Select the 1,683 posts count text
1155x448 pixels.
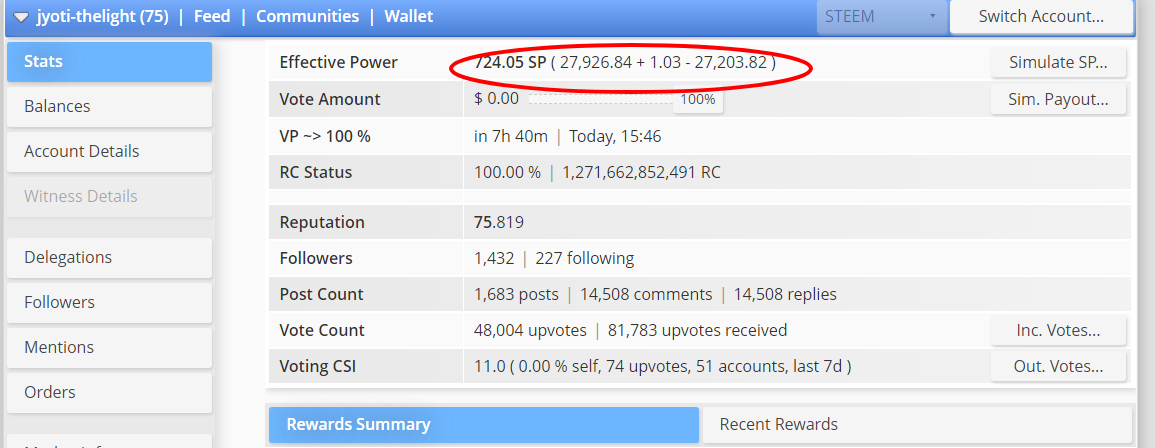516,295
